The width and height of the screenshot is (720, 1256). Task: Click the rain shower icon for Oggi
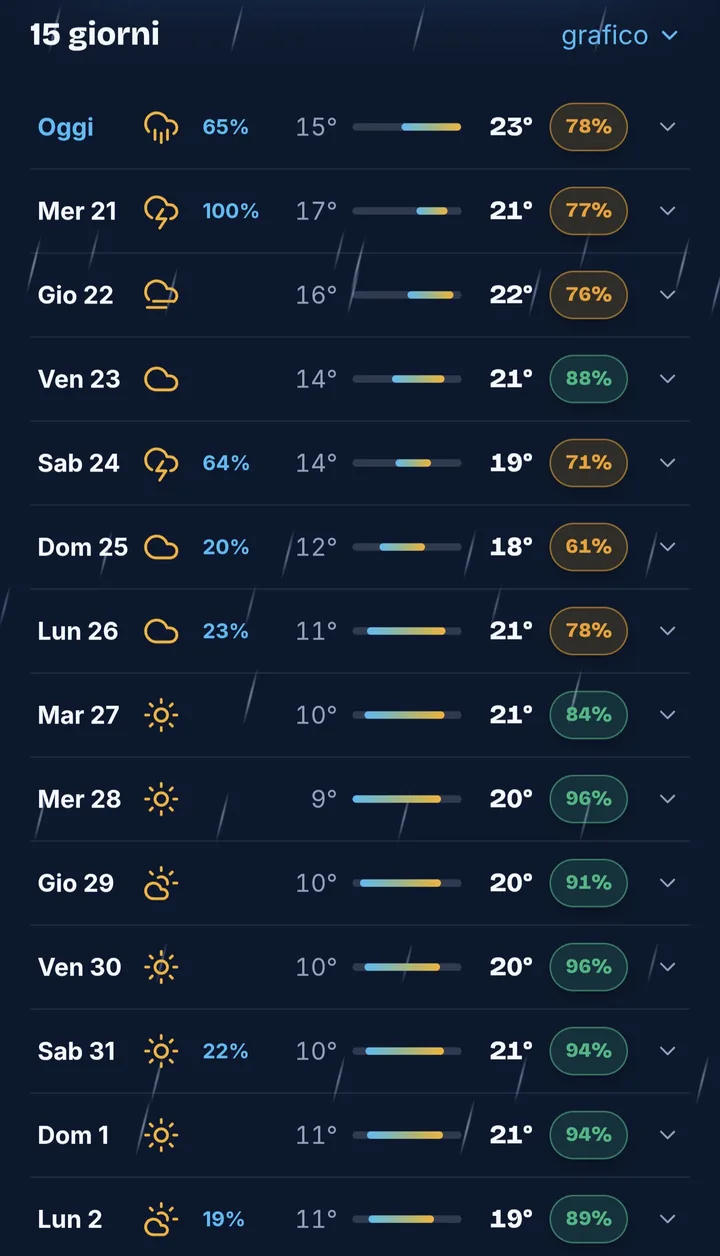click(x=161, y=127)
